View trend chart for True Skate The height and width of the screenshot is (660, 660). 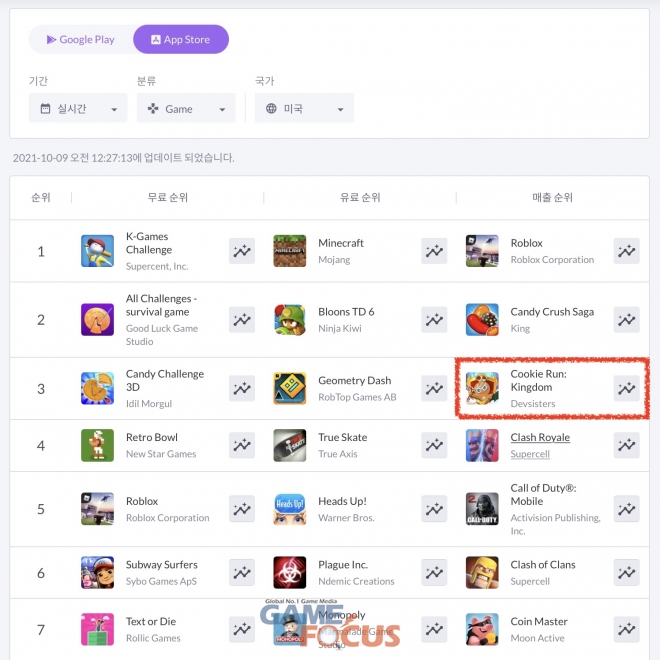pos(434,445)
